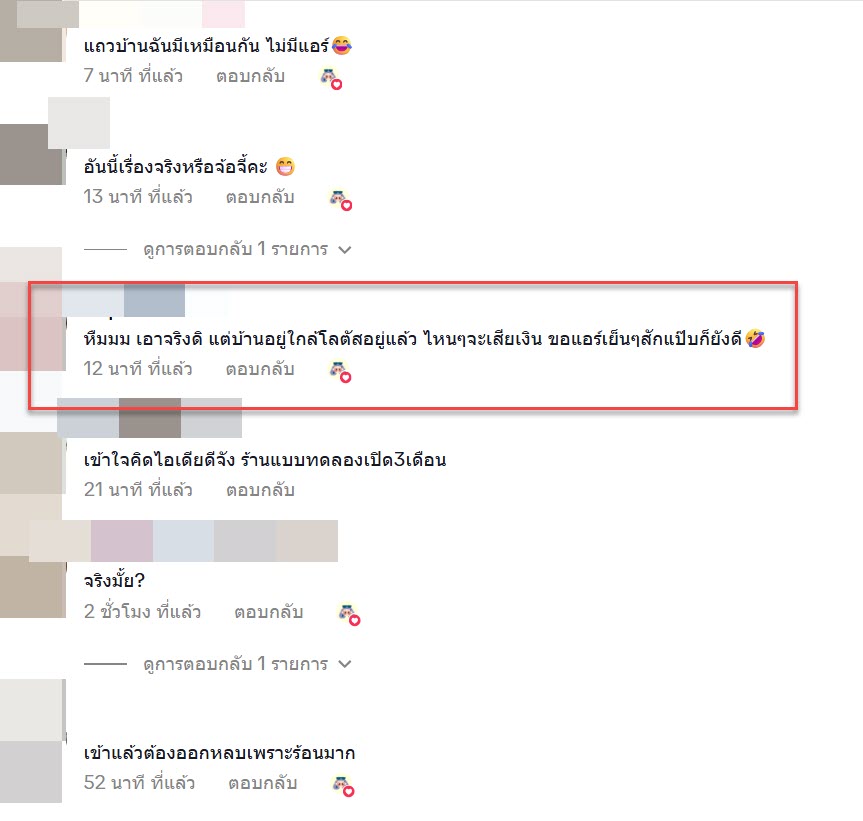Click the reaction icon under the 7 นาที comment
Viewport: 863px width, 821px height.
pos(331,79)
